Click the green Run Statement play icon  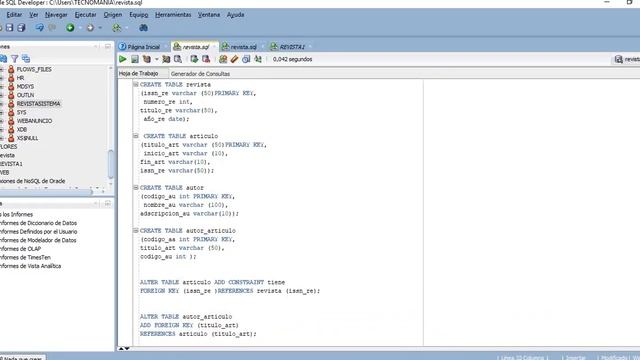pos(122,59)
